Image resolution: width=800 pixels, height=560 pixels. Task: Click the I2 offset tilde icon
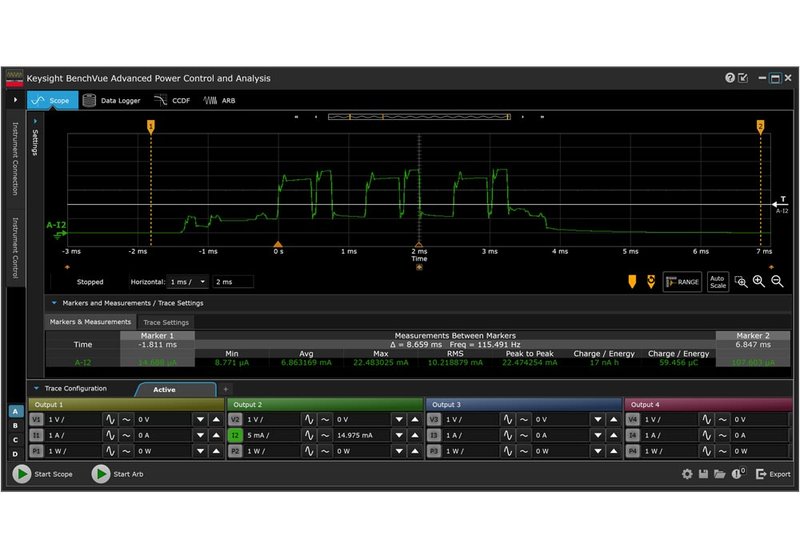(325, 435)
